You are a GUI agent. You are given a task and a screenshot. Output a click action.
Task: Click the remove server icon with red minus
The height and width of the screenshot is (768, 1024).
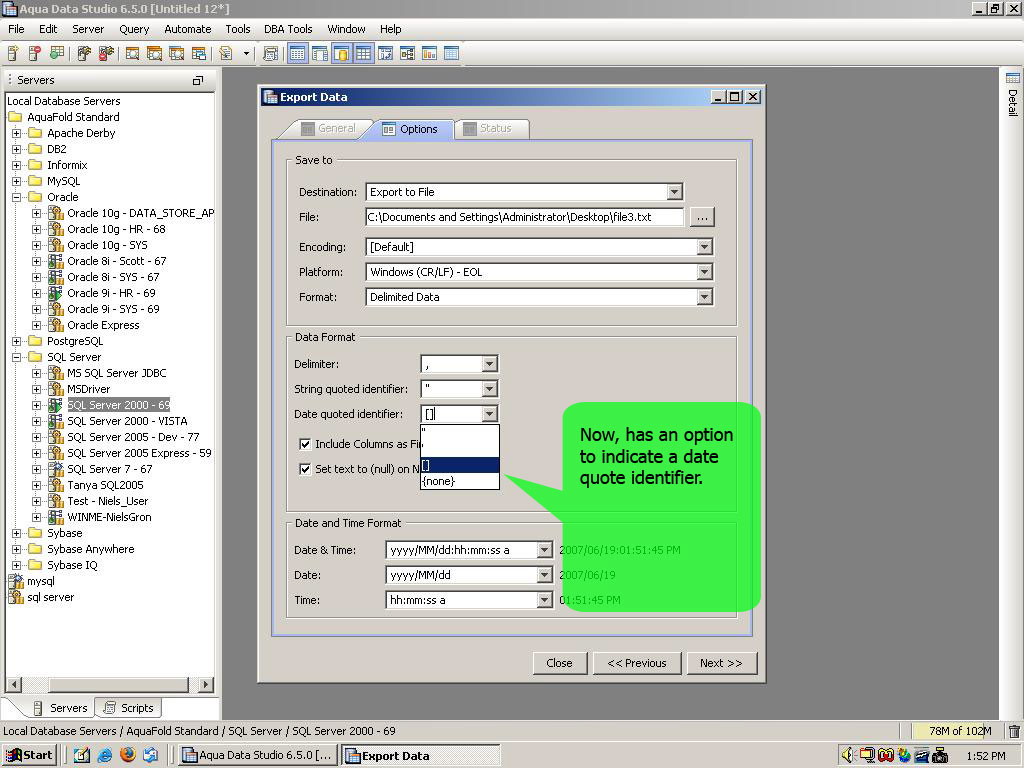[x=35, y=54]
